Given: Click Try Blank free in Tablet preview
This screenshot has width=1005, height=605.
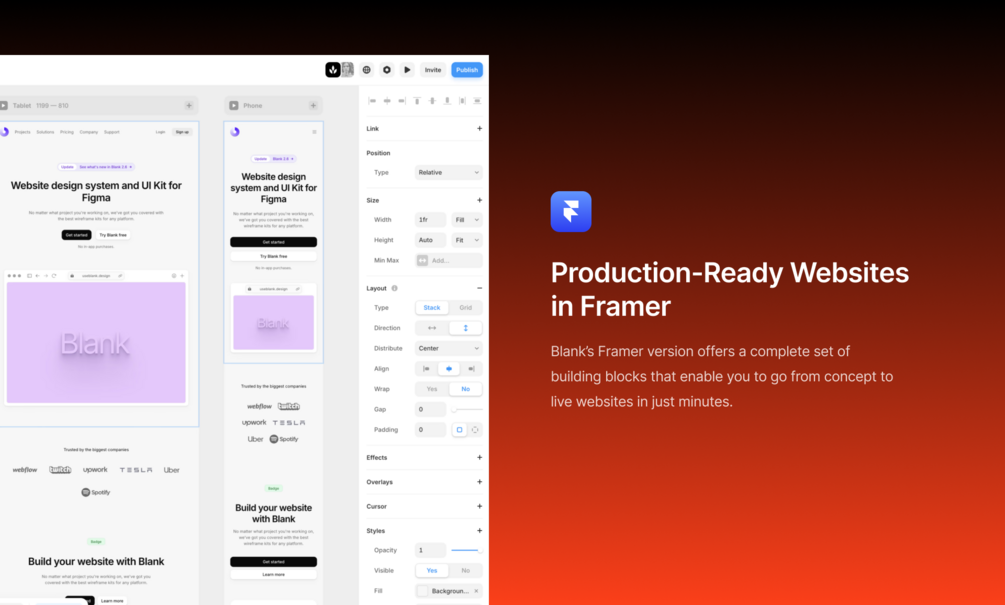Looking at the screenshot, I should (113, 235).
